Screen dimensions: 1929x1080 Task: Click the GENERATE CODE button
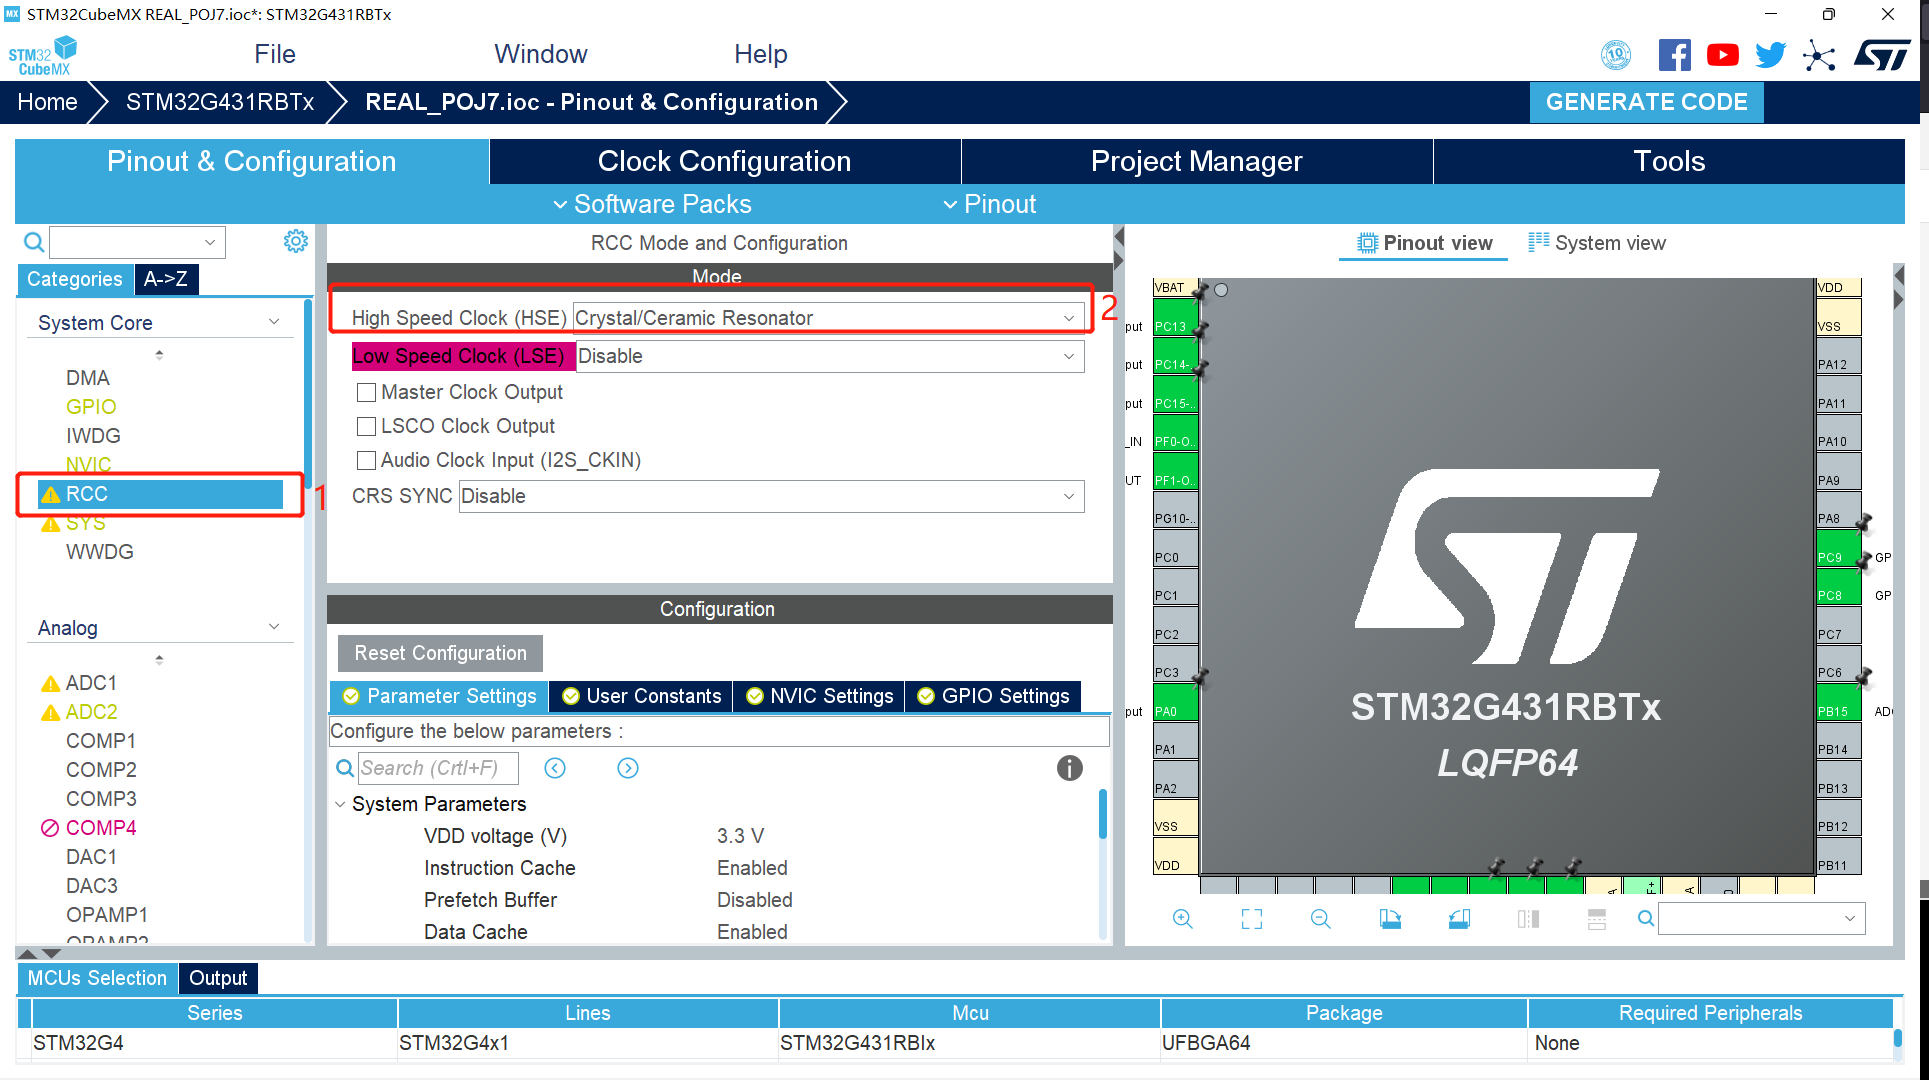pyautogui.click(x=1646, y=102)
